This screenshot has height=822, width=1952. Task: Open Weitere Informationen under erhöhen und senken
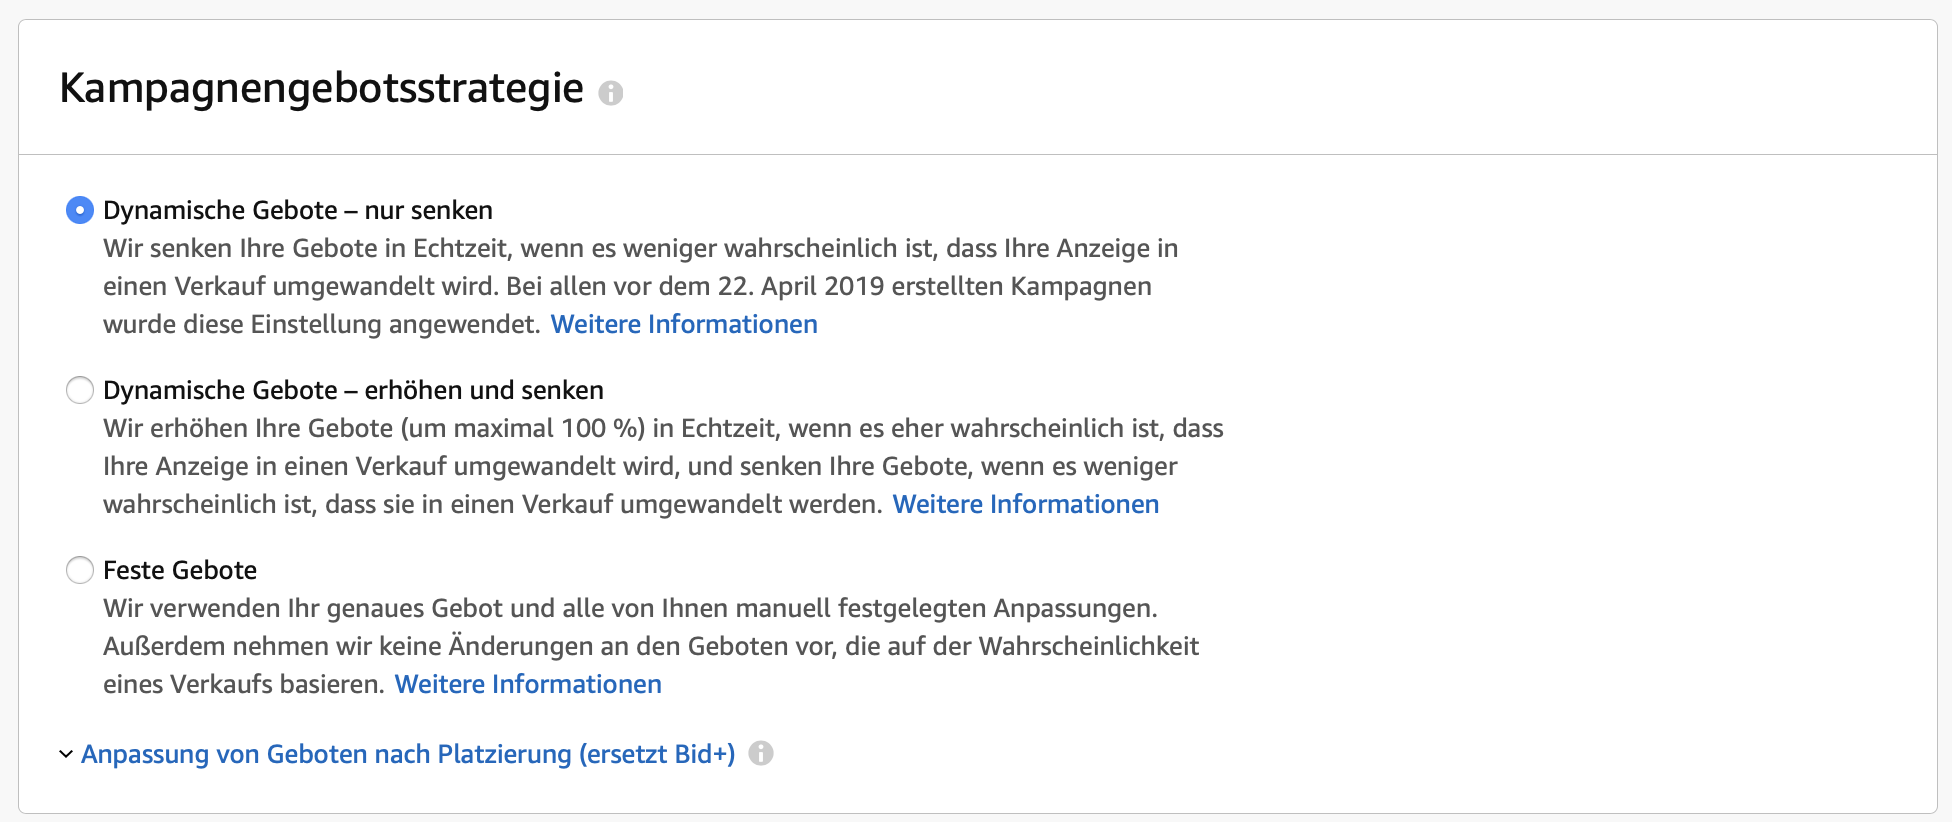1026,504
